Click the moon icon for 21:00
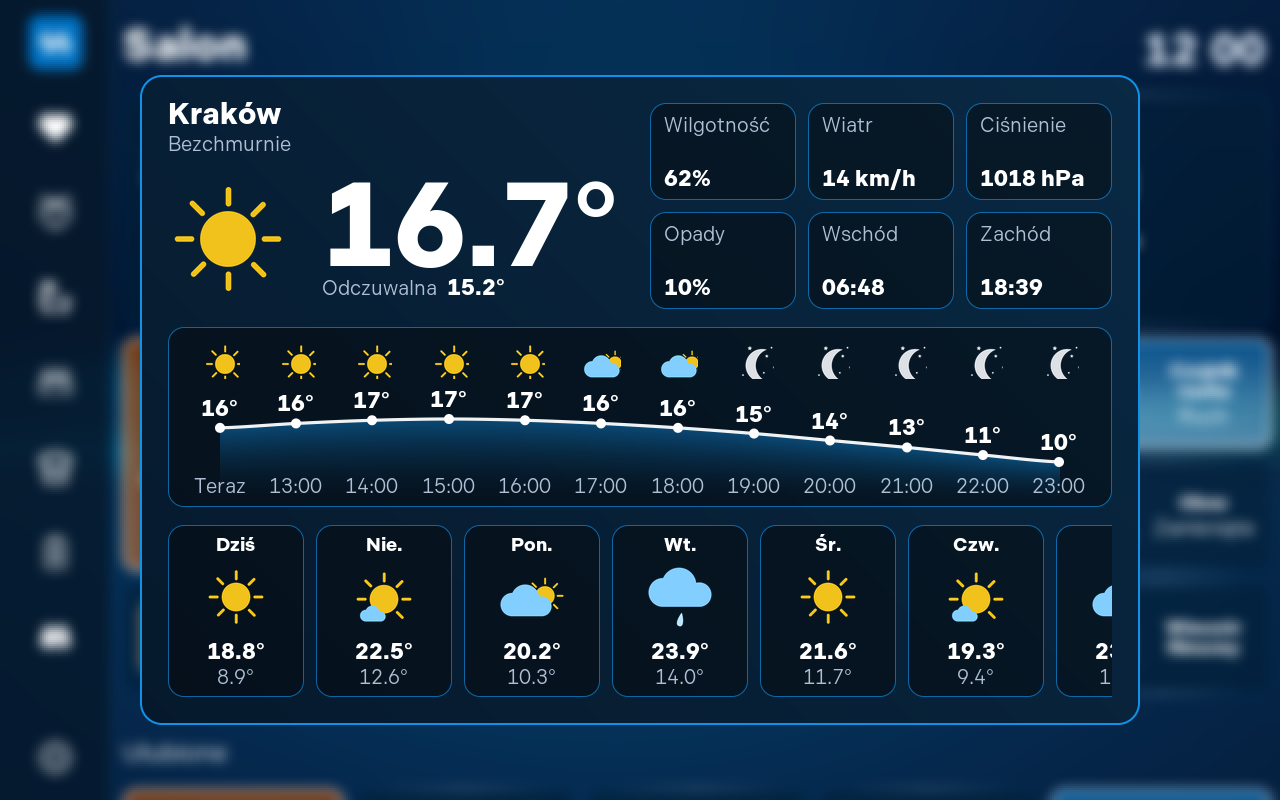 [911, 363]
